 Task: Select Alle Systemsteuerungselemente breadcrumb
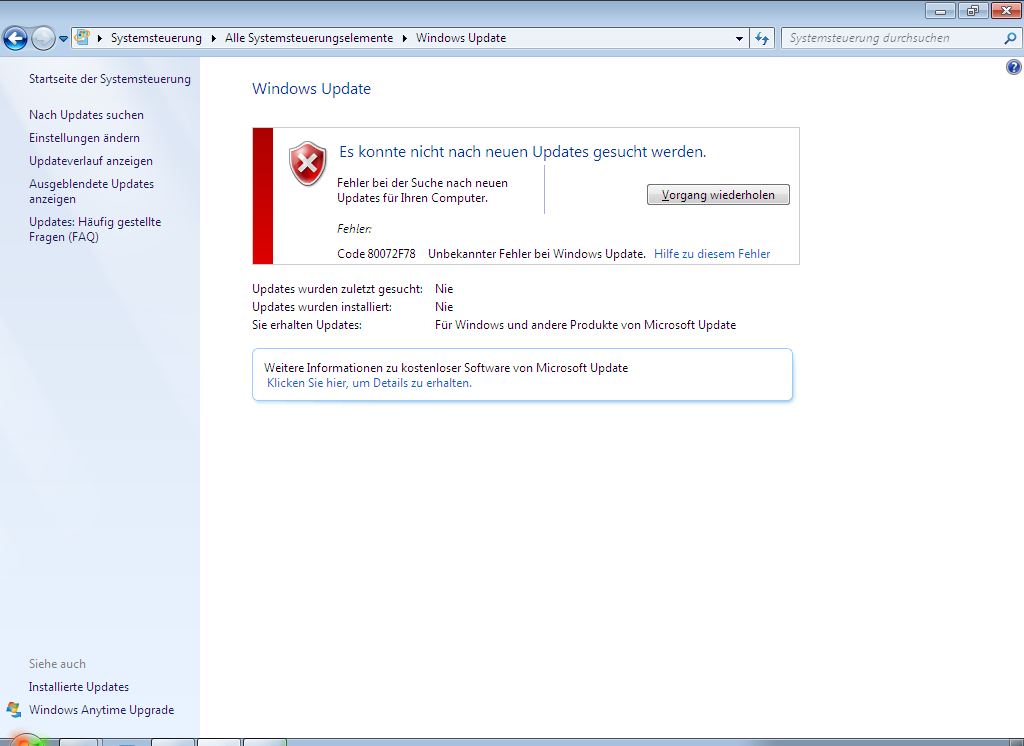309,38
